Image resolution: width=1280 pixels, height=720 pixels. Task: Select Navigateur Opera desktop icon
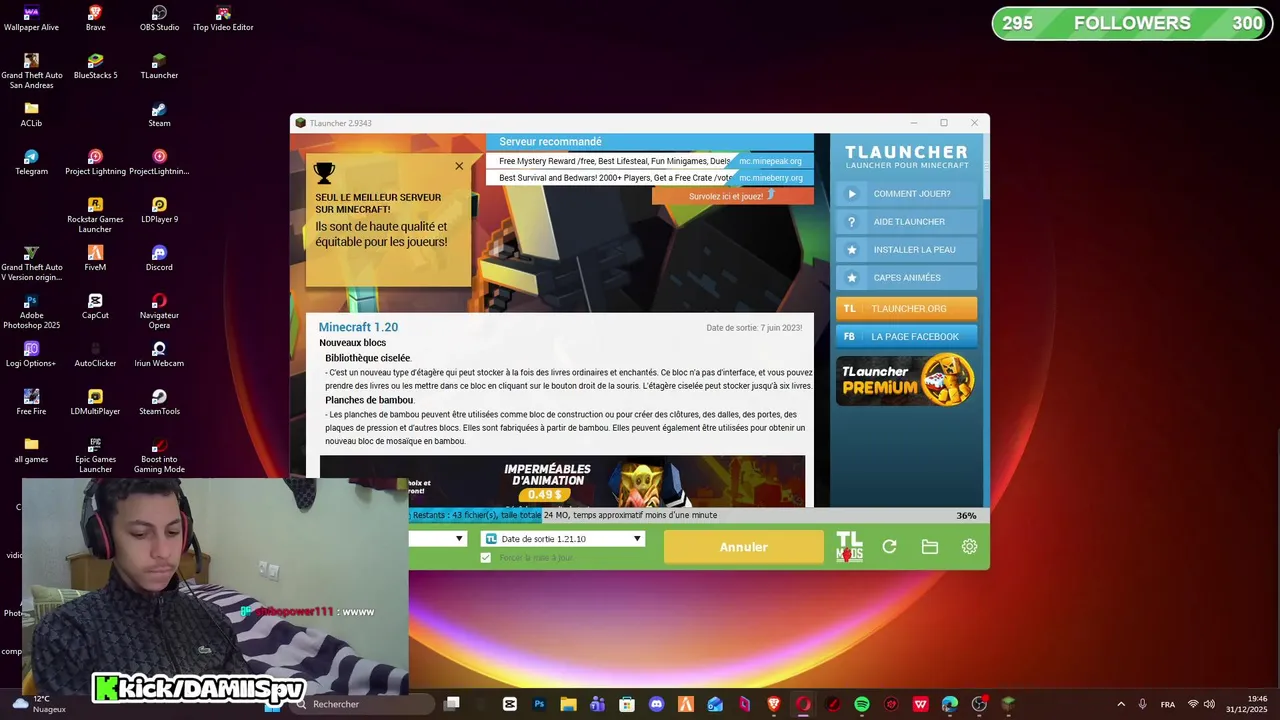point(159,310)
